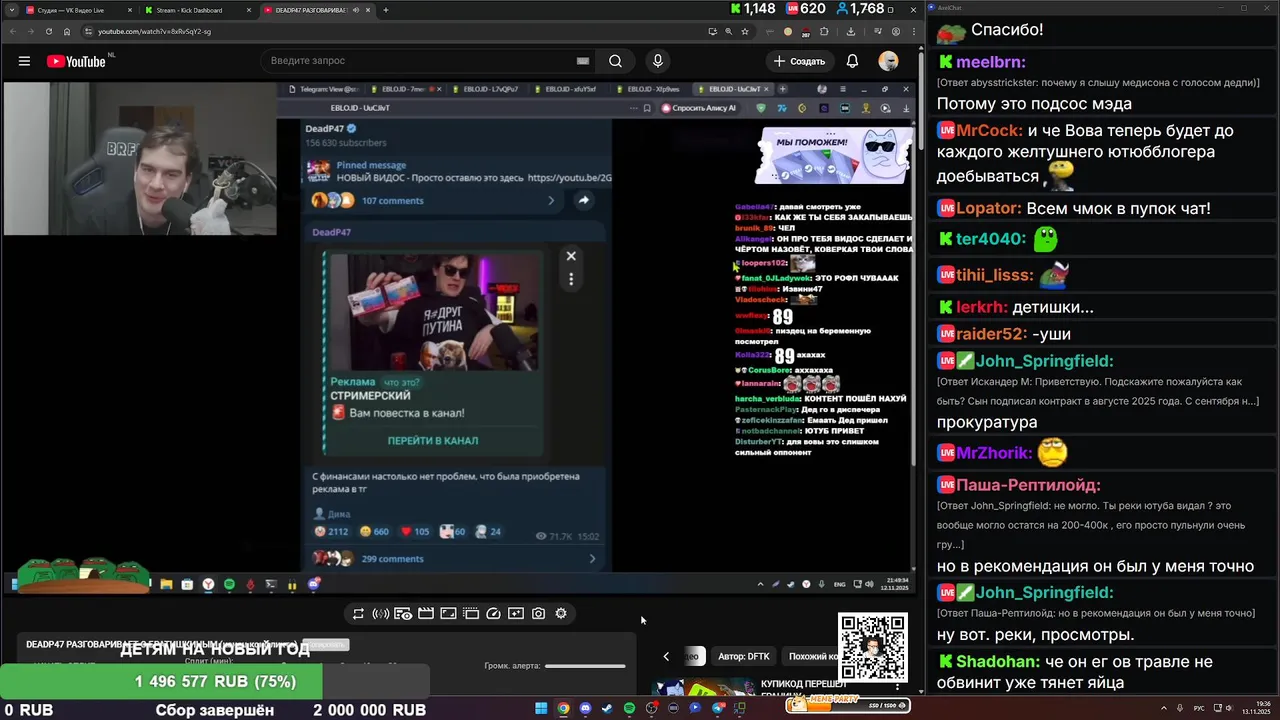Open the Chrome three-dot menu
This screenshot has height=720, width=1280.
(913, 31)
